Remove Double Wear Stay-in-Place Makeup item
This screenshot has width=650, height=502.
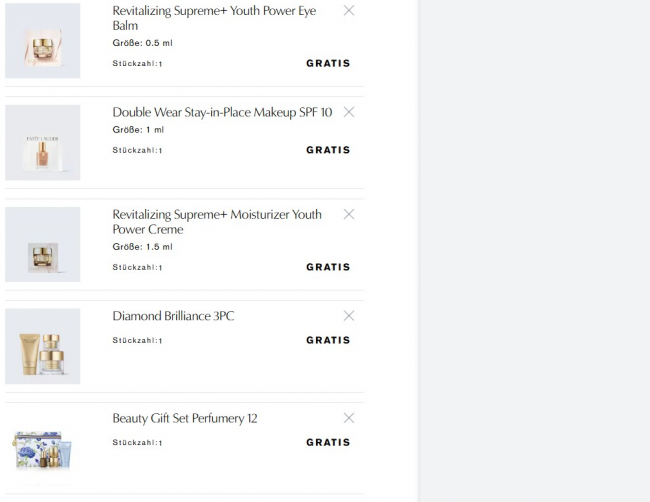click(x=349, y=112)
